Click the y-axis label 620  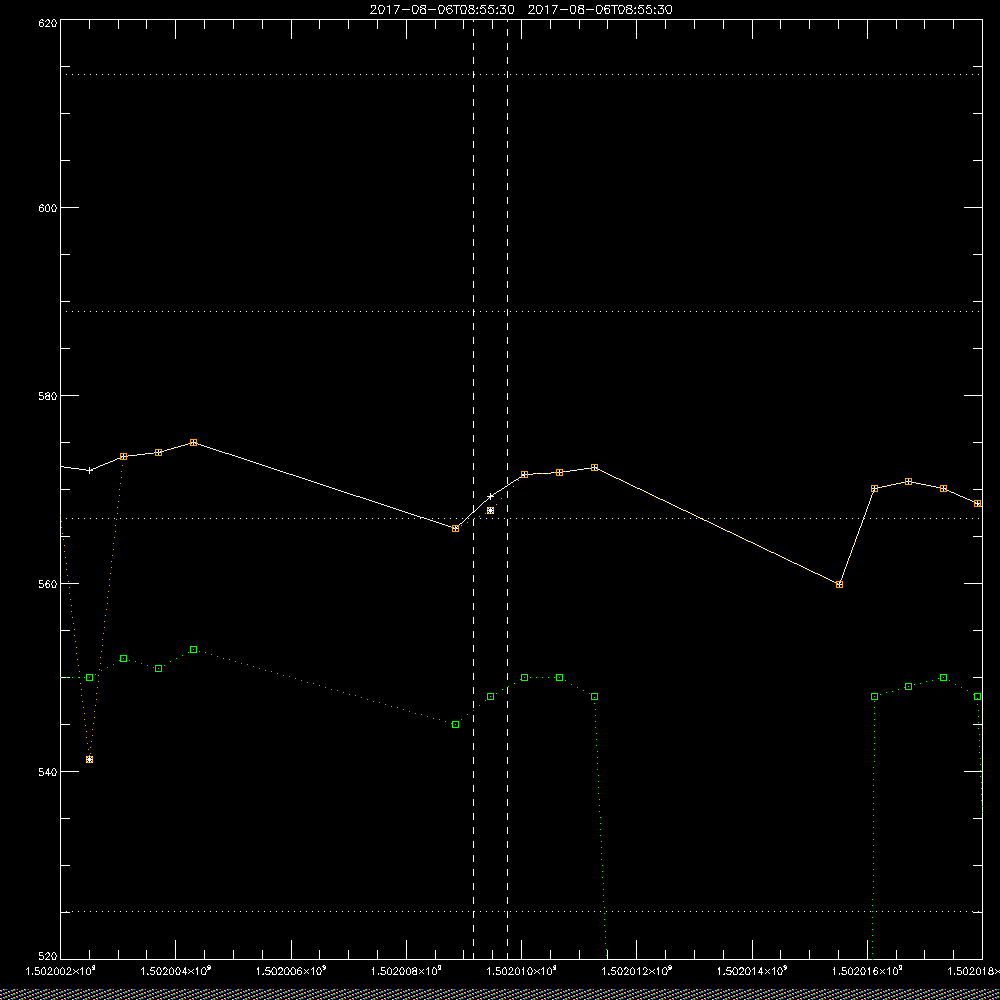(48, 23)
